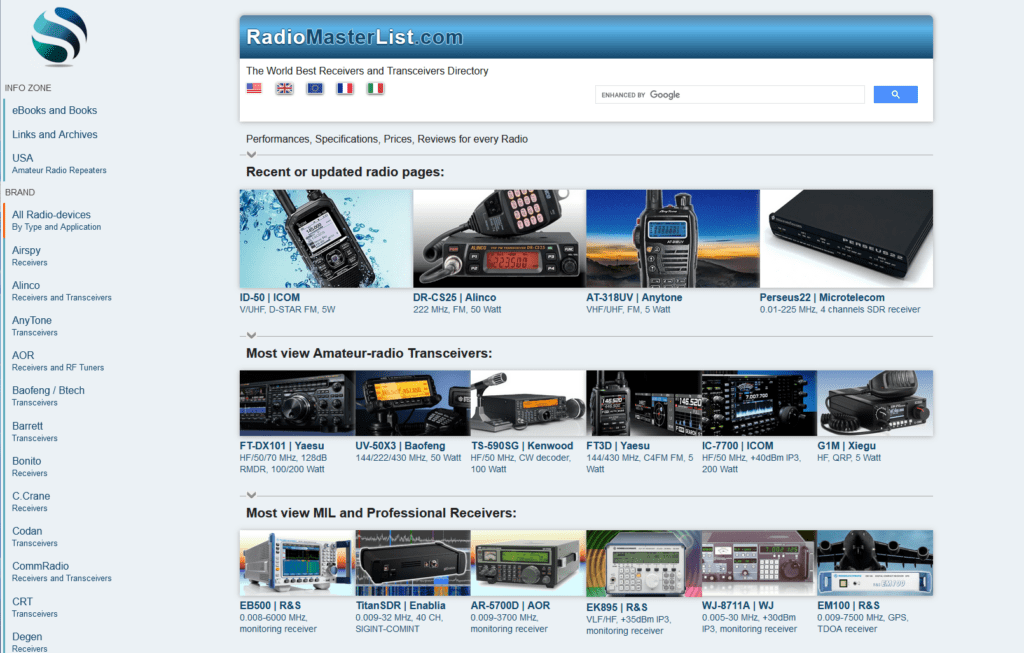
Task: Open Baofeng / Btech Transceivers brand
Action: tap(48, 396)
